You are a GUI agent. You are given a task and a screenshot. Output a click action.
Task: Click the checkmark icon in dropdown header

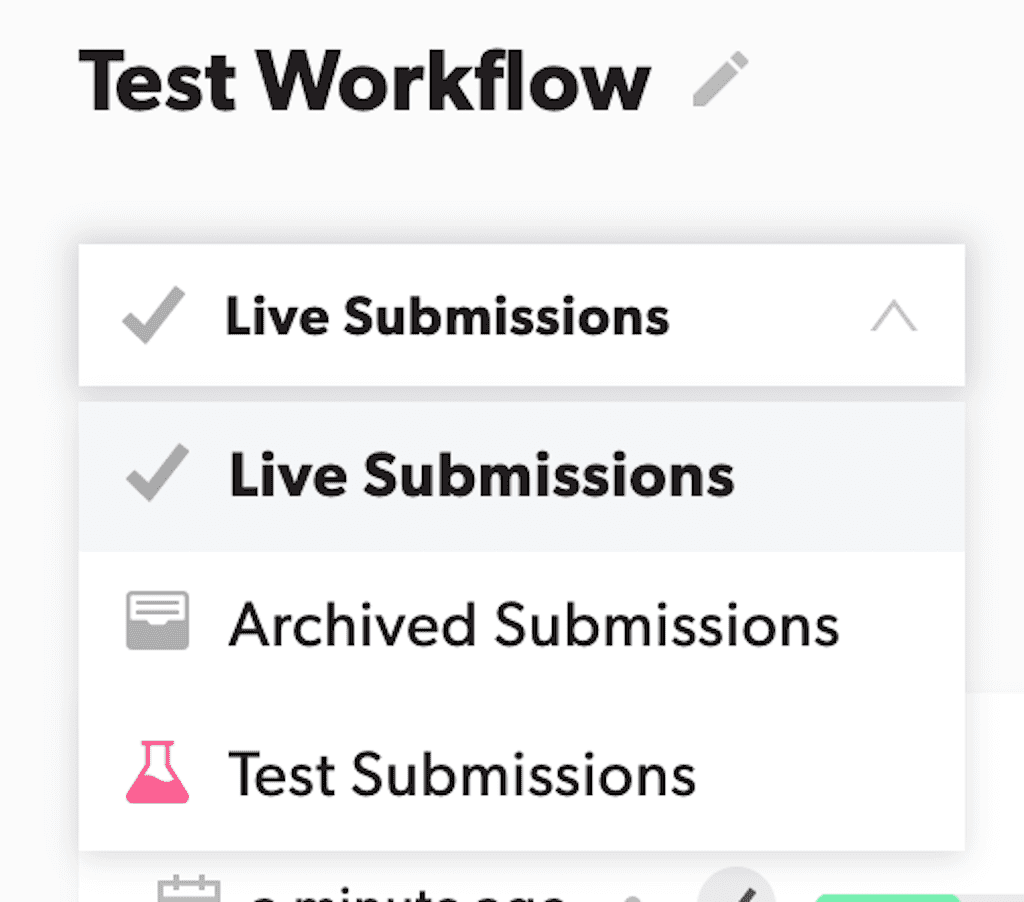tap(153, 315)
